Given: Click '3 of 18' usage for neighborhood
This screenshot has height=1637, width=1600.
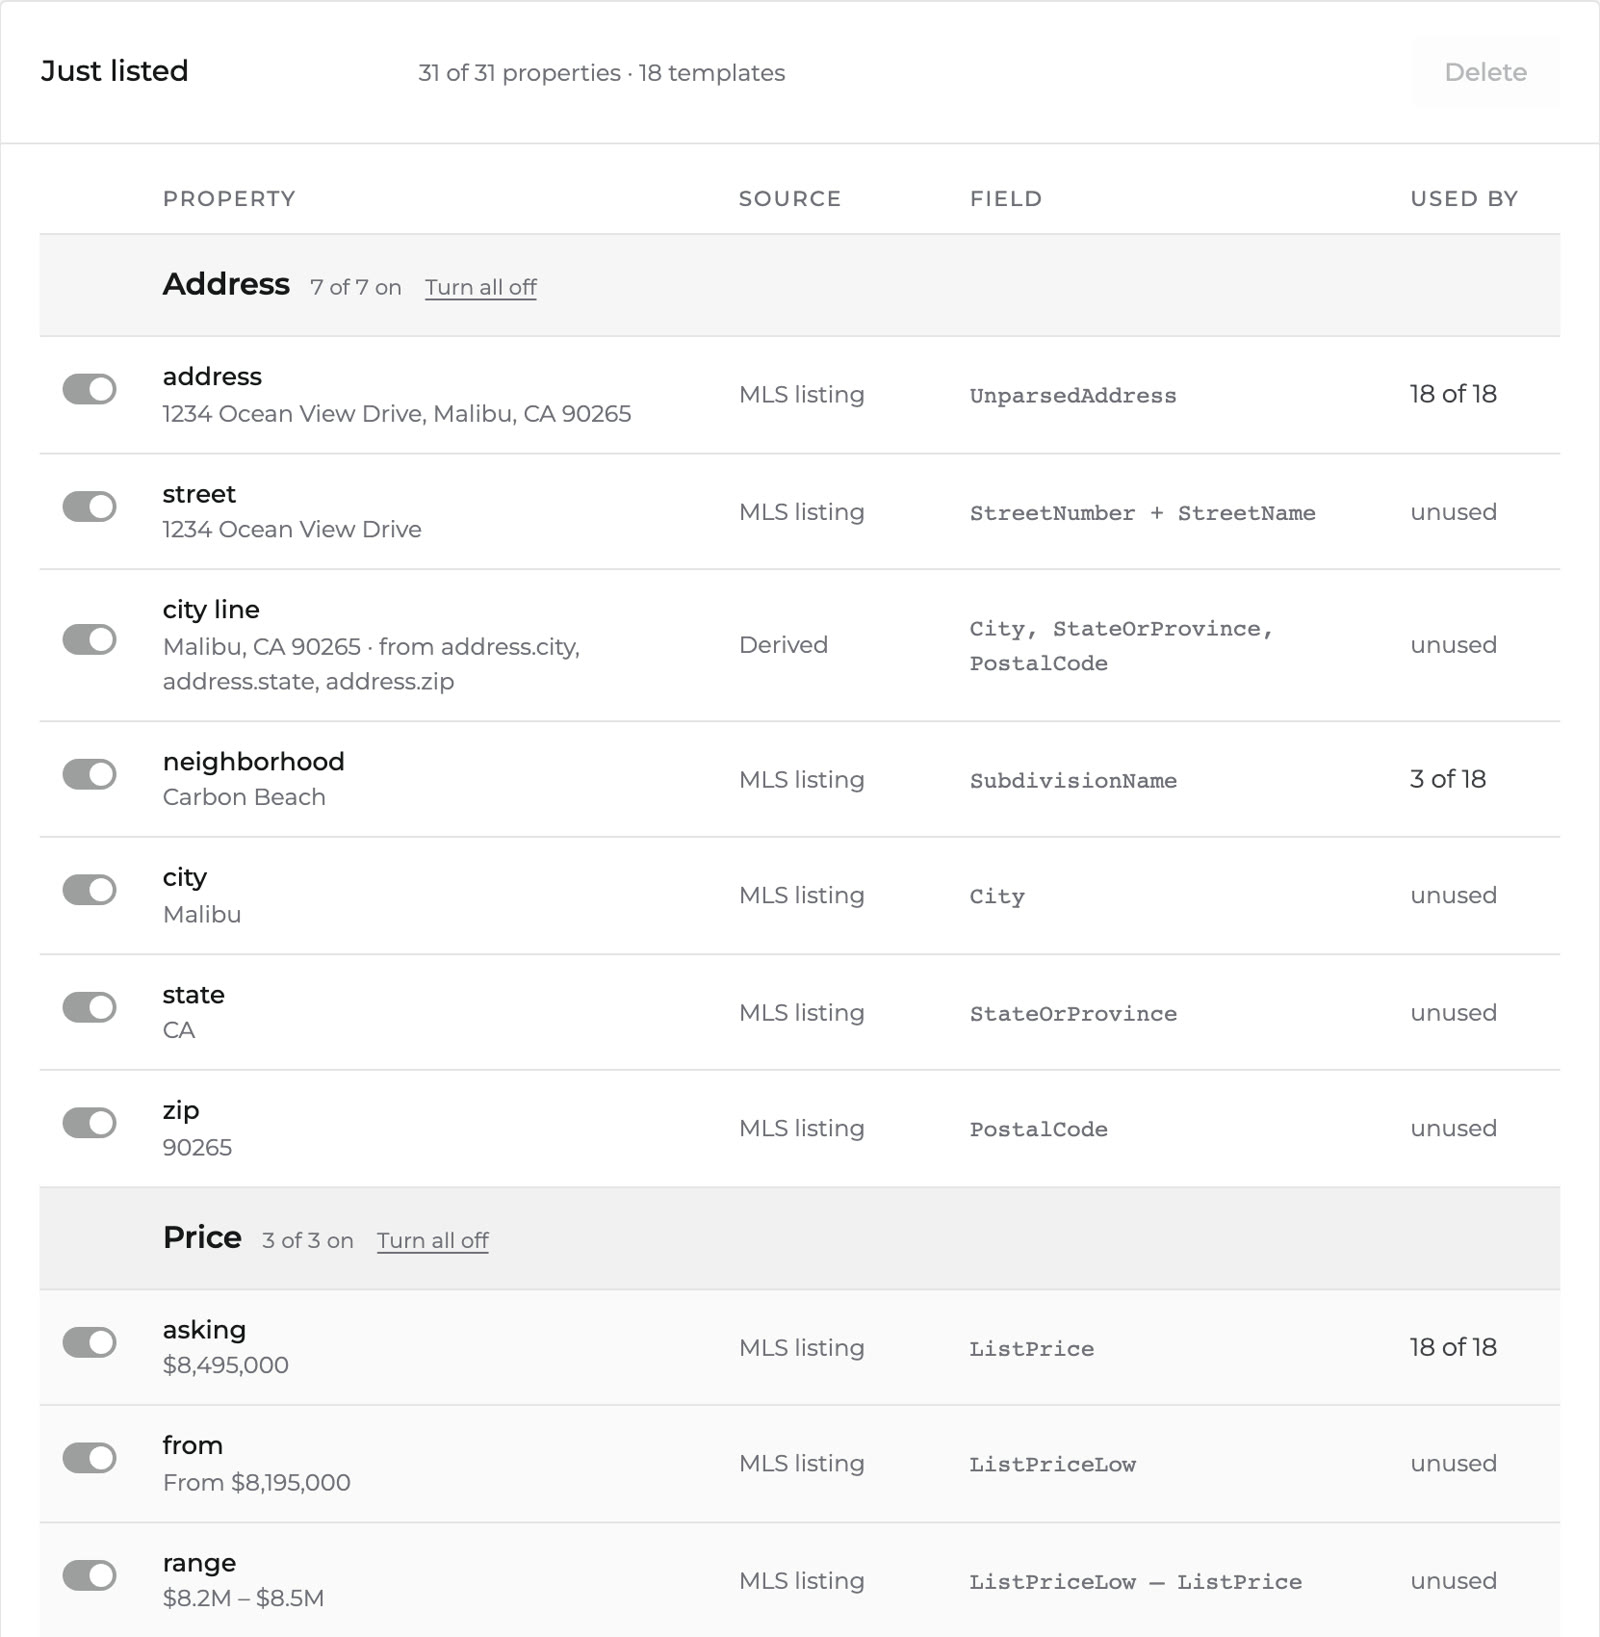Looking at the screenshot, I should click(1448, 779).
